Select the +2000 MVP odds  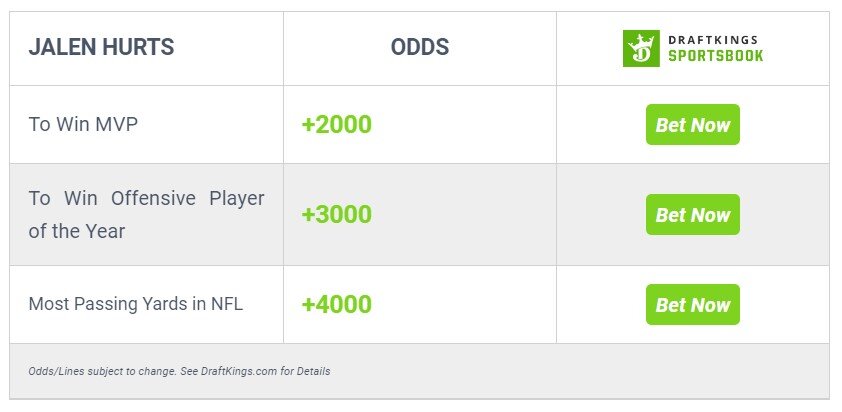coord(336,125)
